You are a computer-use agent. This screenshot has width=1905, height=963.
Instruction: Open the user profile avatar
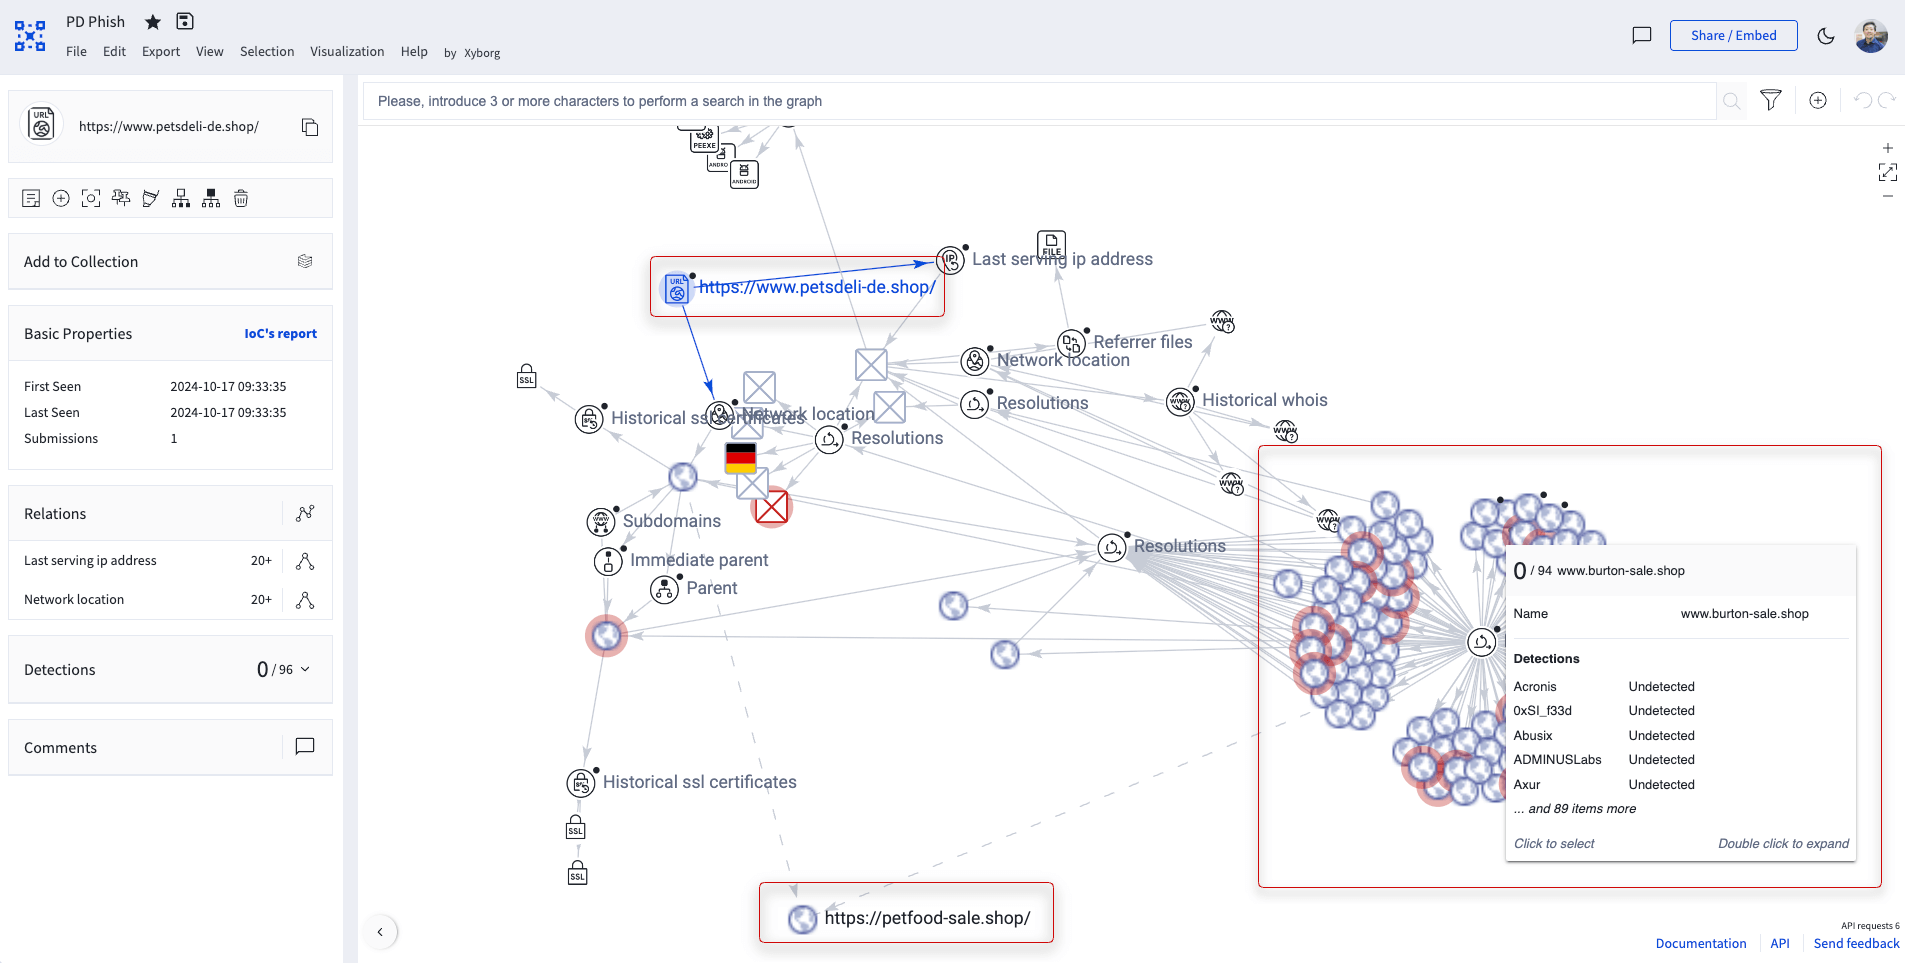1871,36
